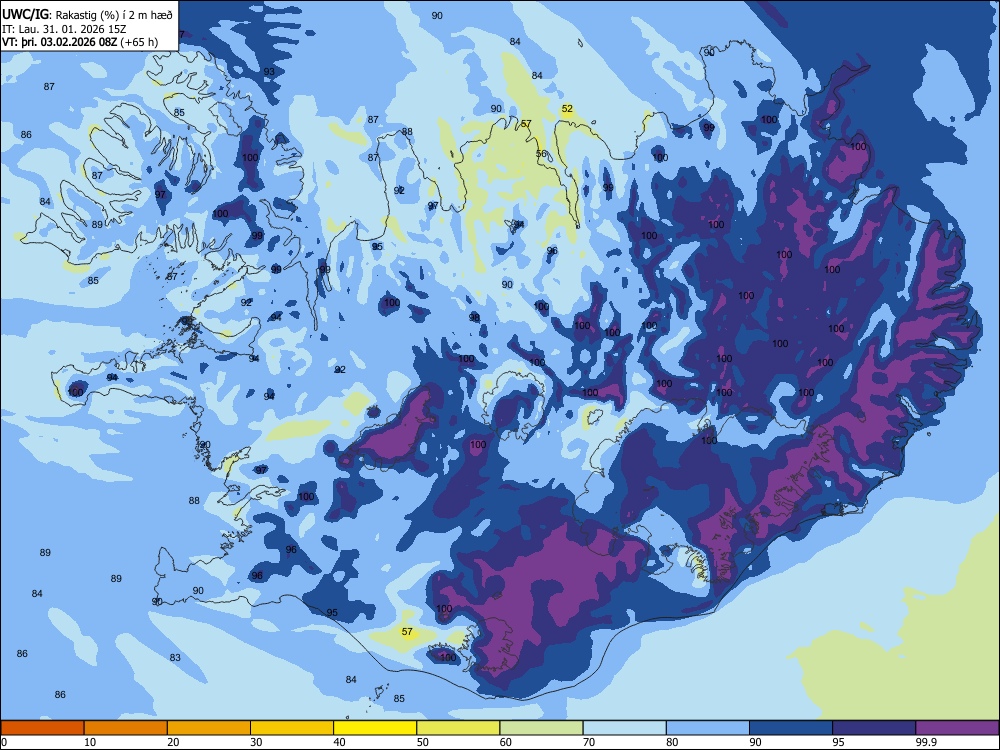
Task: Select the bright yellow 40–50 legend swatch
Action: tap(375, 728)
